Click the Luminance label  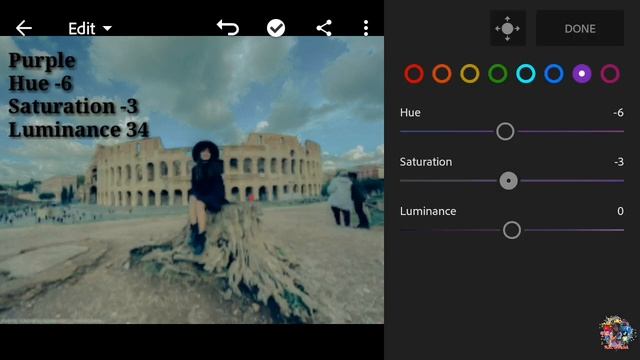(x=428, y=211)
